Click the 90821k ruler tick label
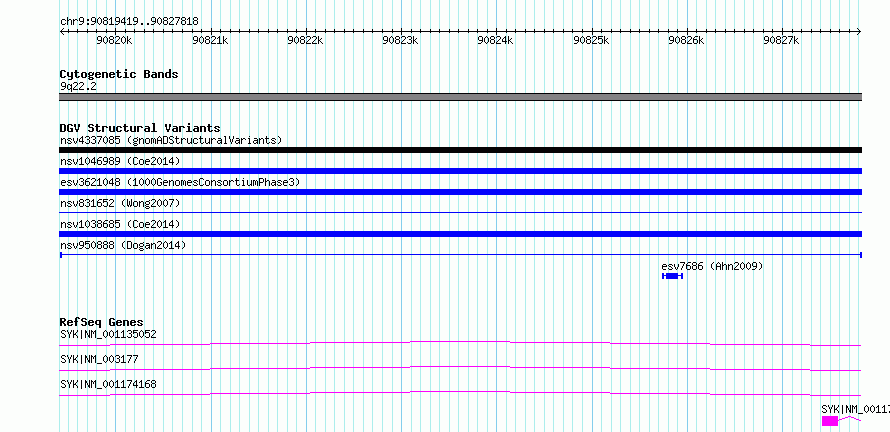 click(x=210, y=40)
